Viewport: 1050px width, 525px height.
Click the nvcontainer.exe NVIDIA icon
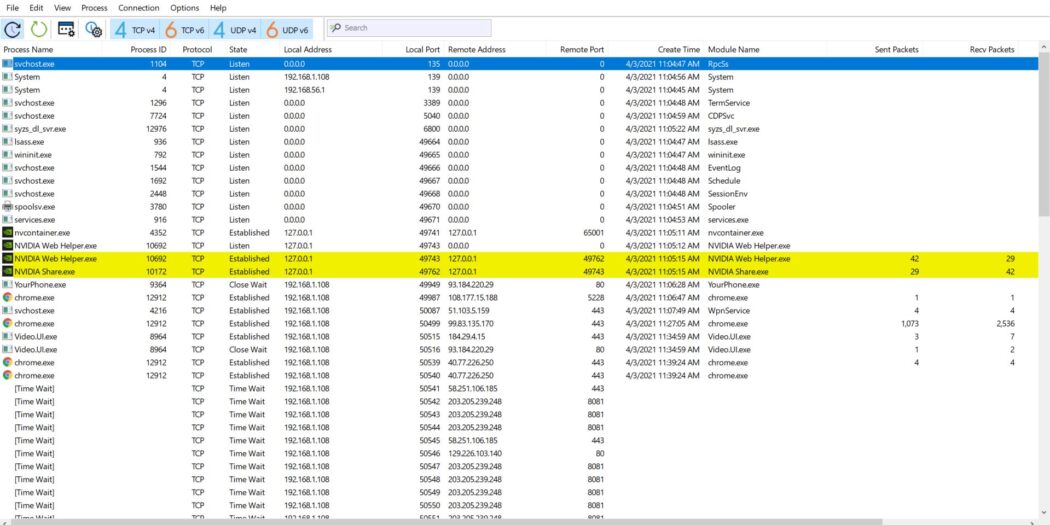7,232
